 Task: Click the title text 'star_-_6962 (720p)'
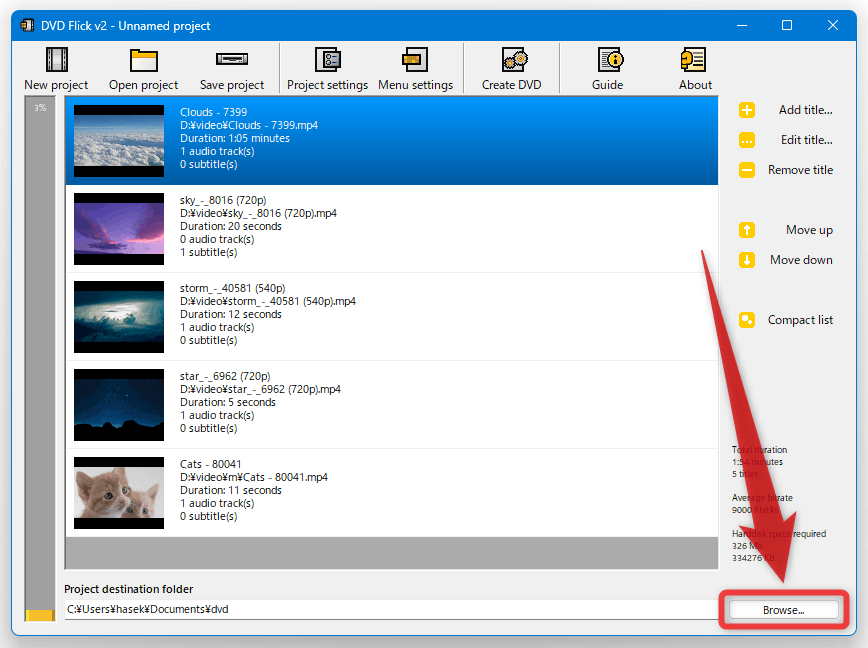(x=225, y=376)
